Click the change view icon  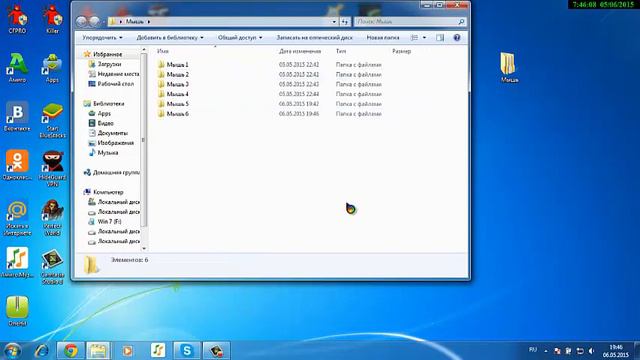[414, 38]
